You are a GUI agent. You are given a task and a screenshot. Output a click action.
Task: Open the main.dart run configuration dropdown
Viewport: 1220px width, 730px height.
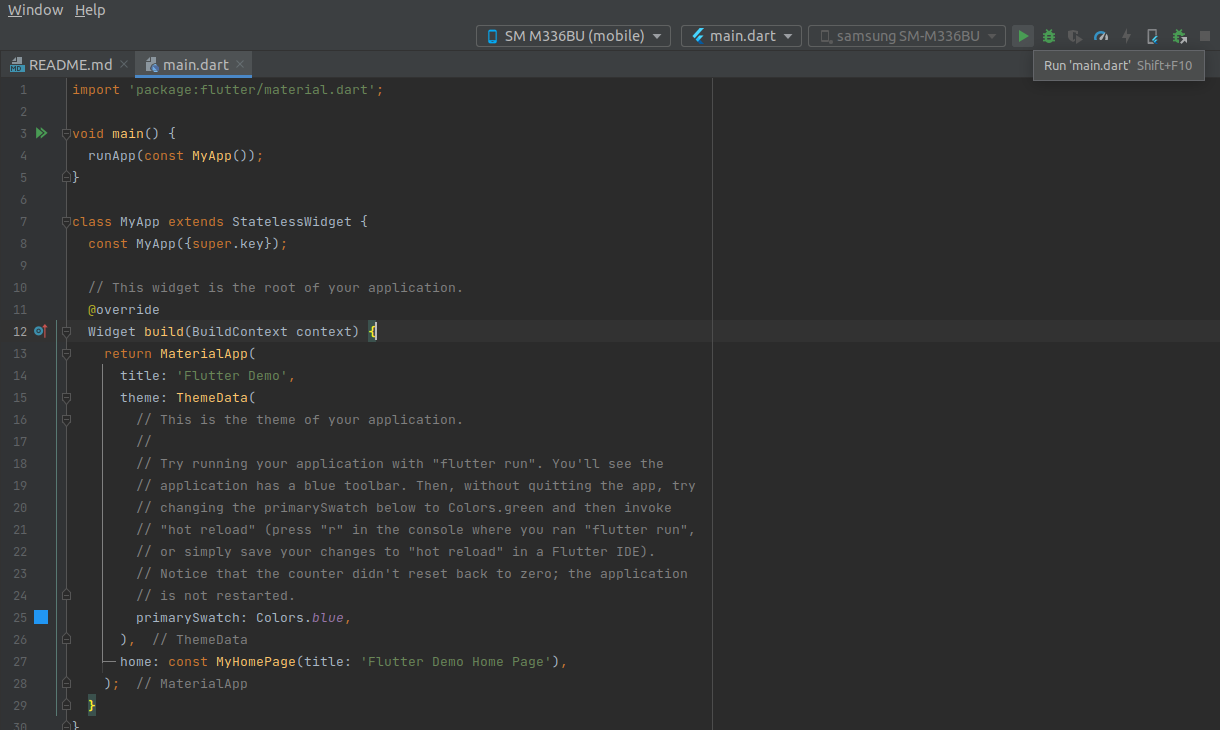(741, 36)
